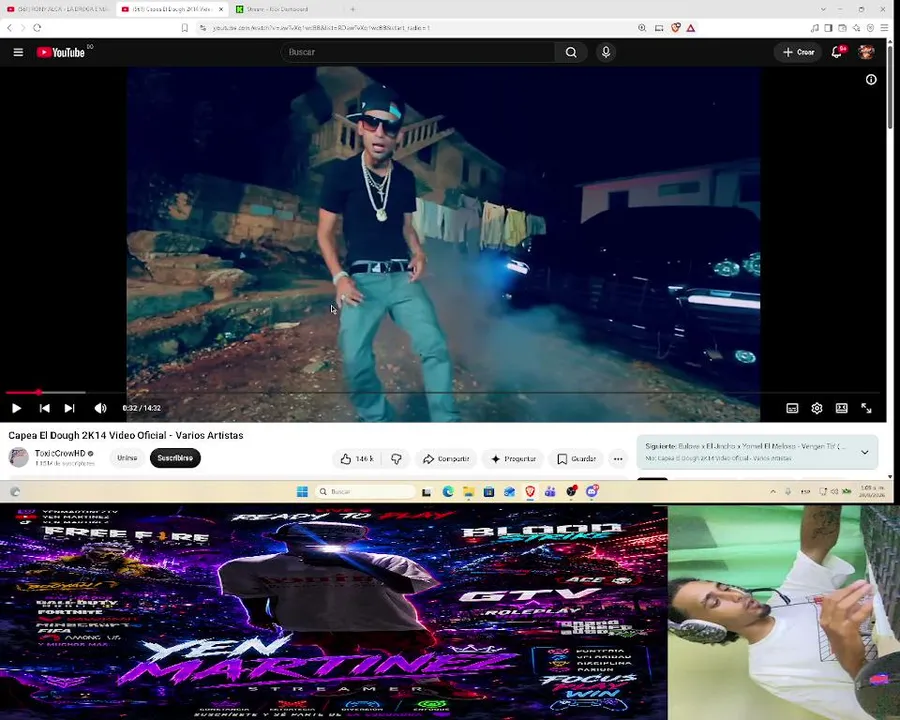This screenshot has width=900, height=720.
Task: Click the magnifier search button on YouTube
Action: point(571,52)
